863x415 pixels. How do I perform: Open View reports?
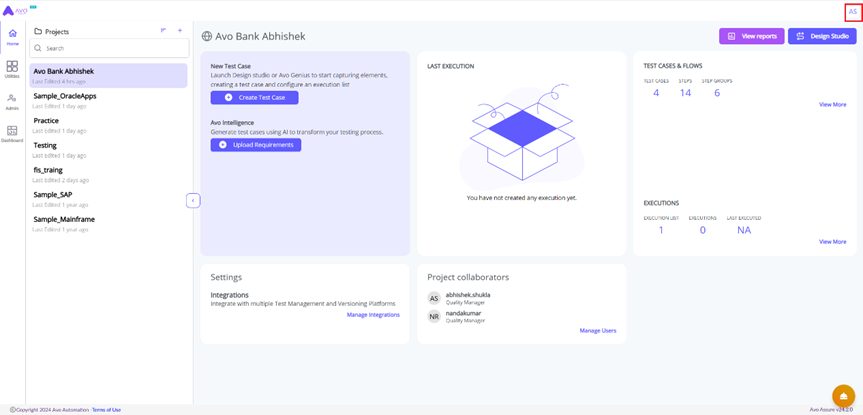tap(751, 36)
